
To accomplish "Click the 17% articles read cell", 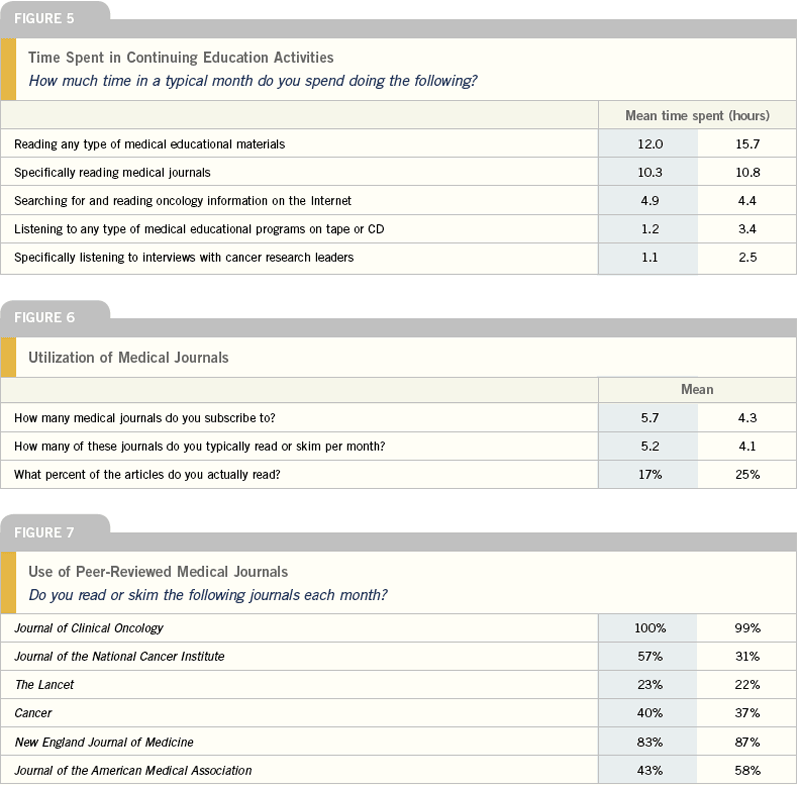I will 649,474.
